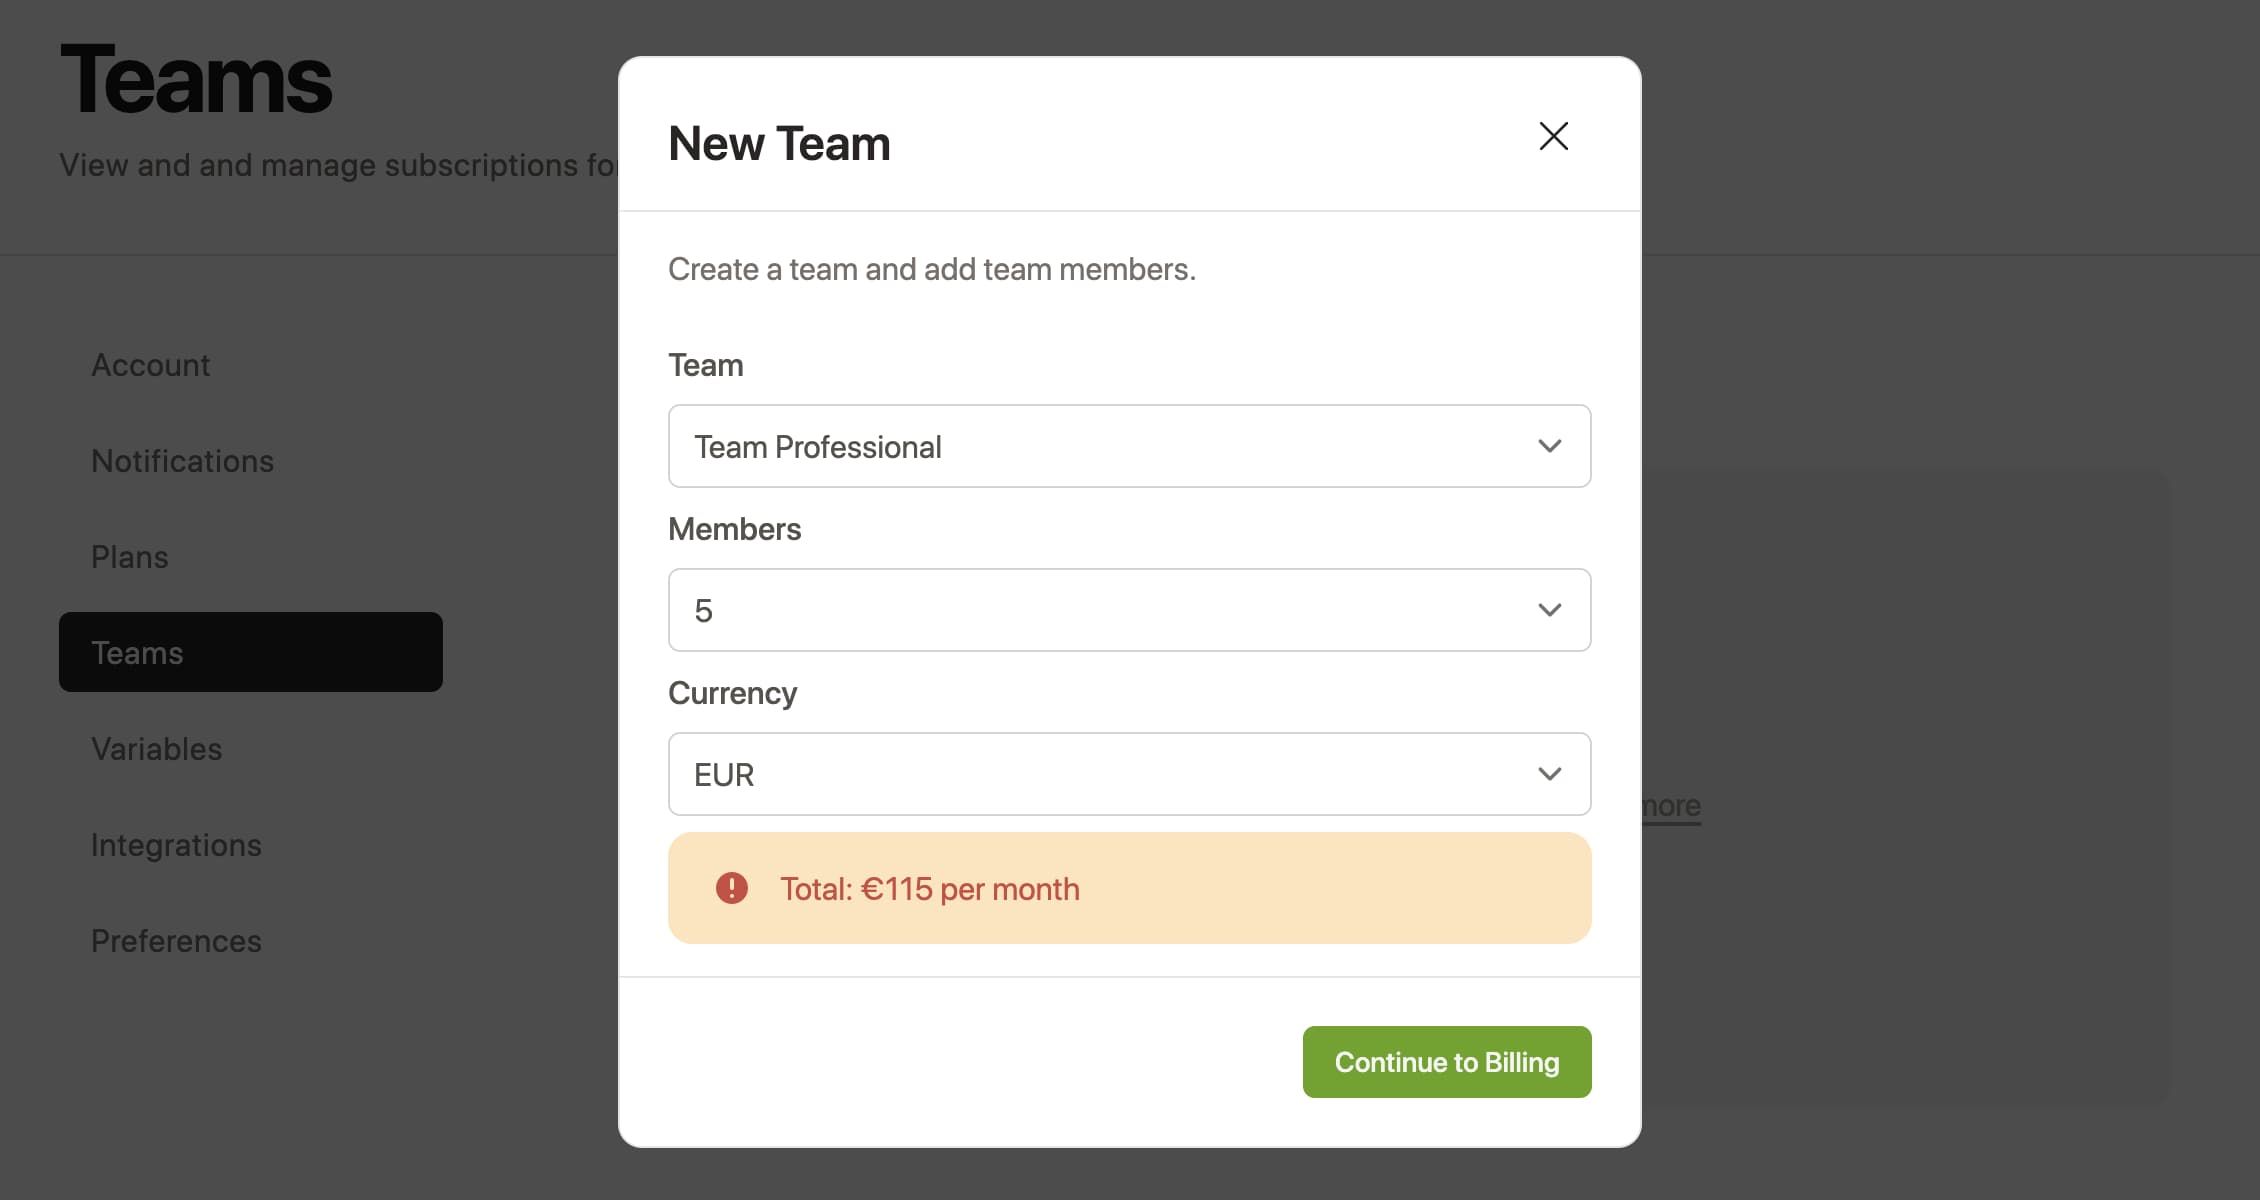Select Plans in sidebar
Screen dimensions: 2260x1200
pyautogui.click(x=130, y=557)
